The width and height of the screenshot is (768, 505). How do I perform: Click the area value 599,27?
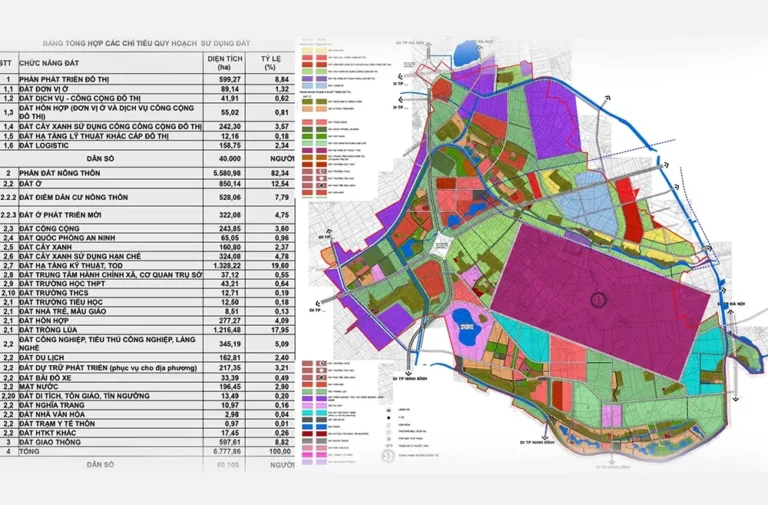[230, 79]
